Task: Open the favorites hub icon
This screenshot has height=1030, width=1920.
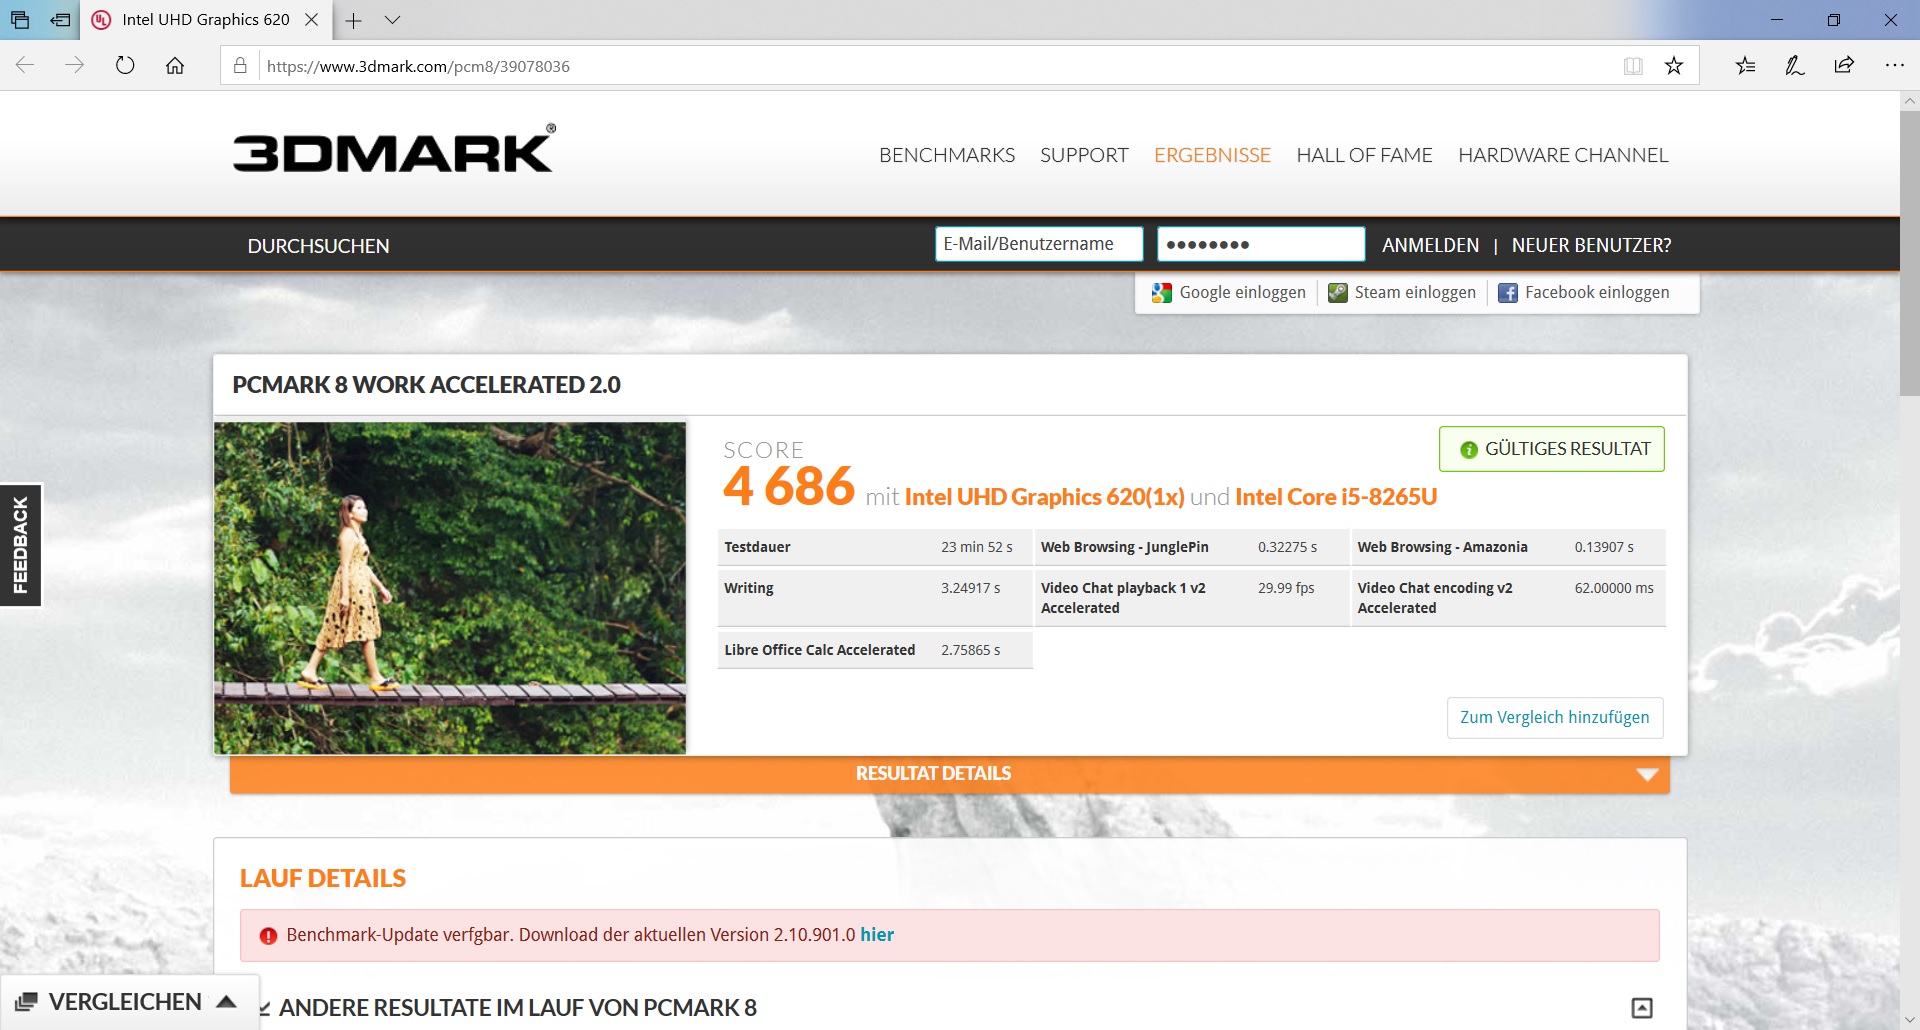Action: 1745,66
